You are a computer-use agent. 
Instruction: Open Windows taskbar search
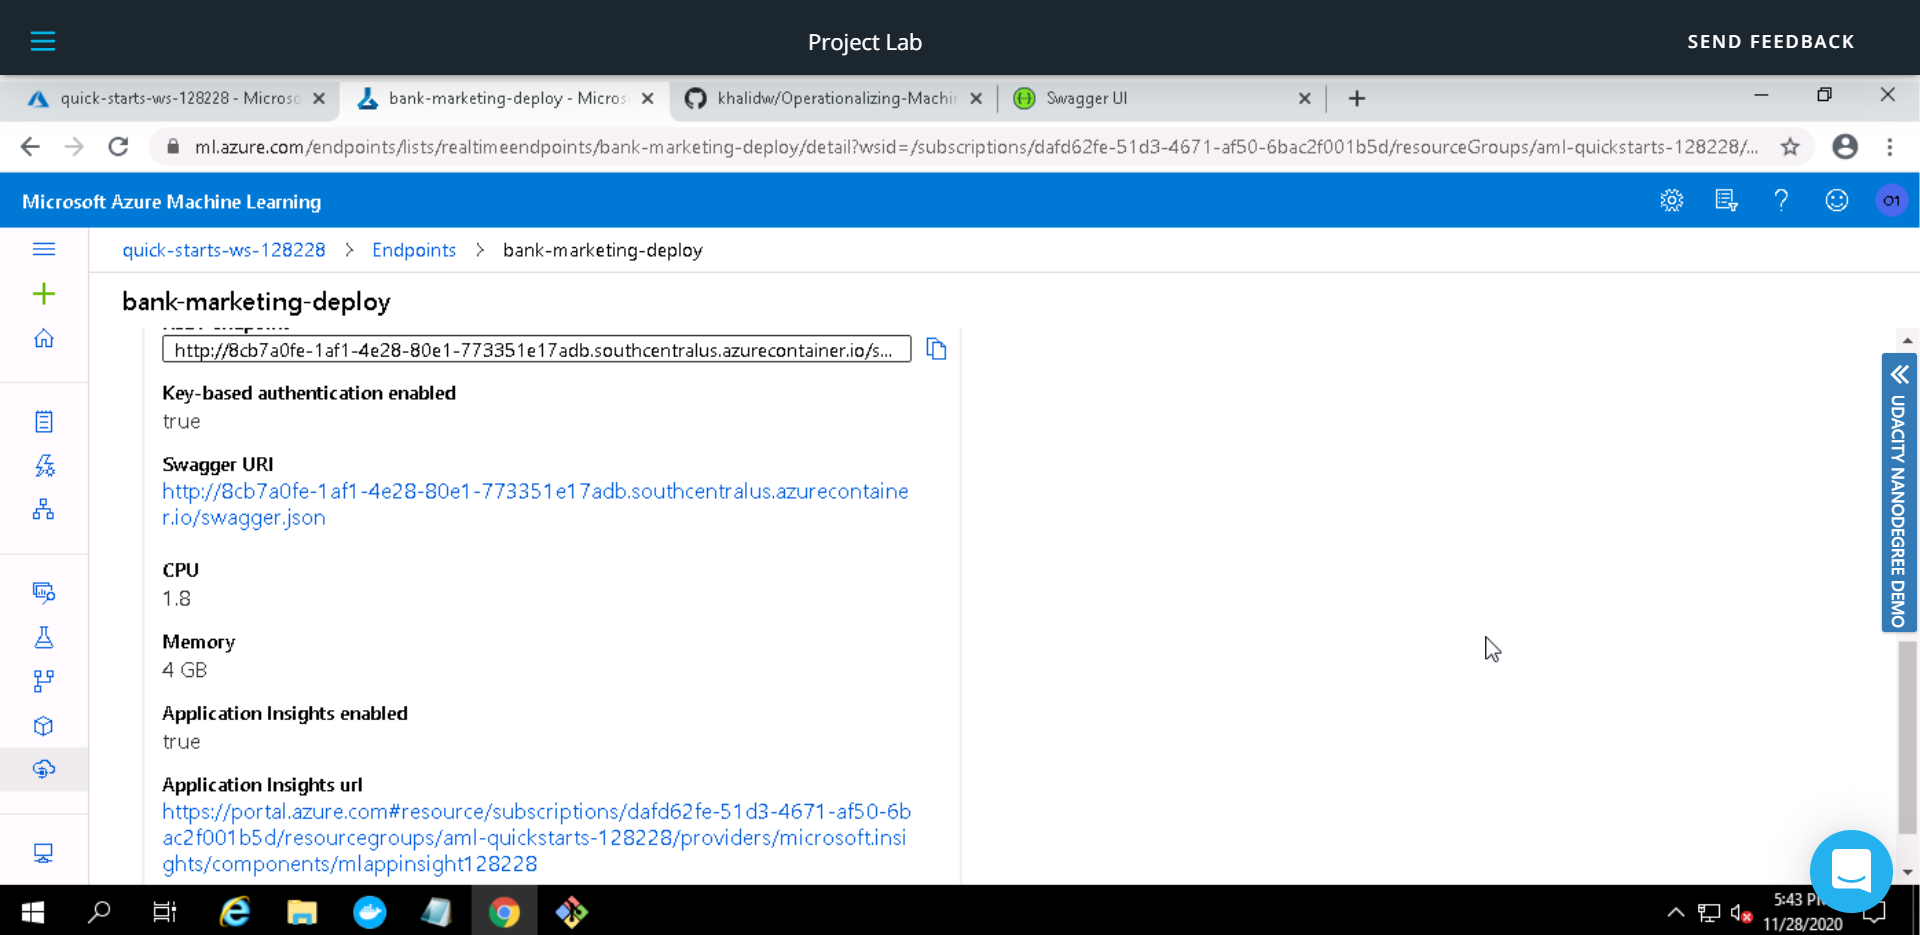(99, 912)
